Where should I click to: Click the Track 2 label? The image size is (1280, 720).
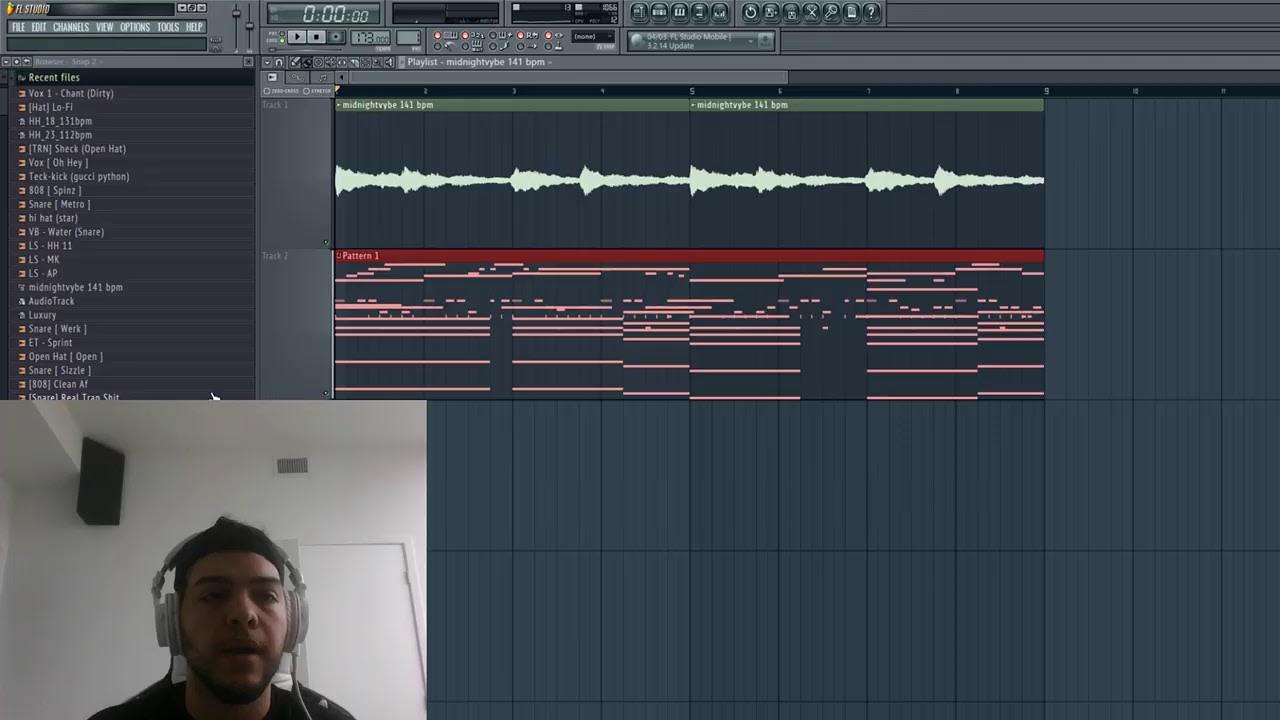(x=275, y=256)
